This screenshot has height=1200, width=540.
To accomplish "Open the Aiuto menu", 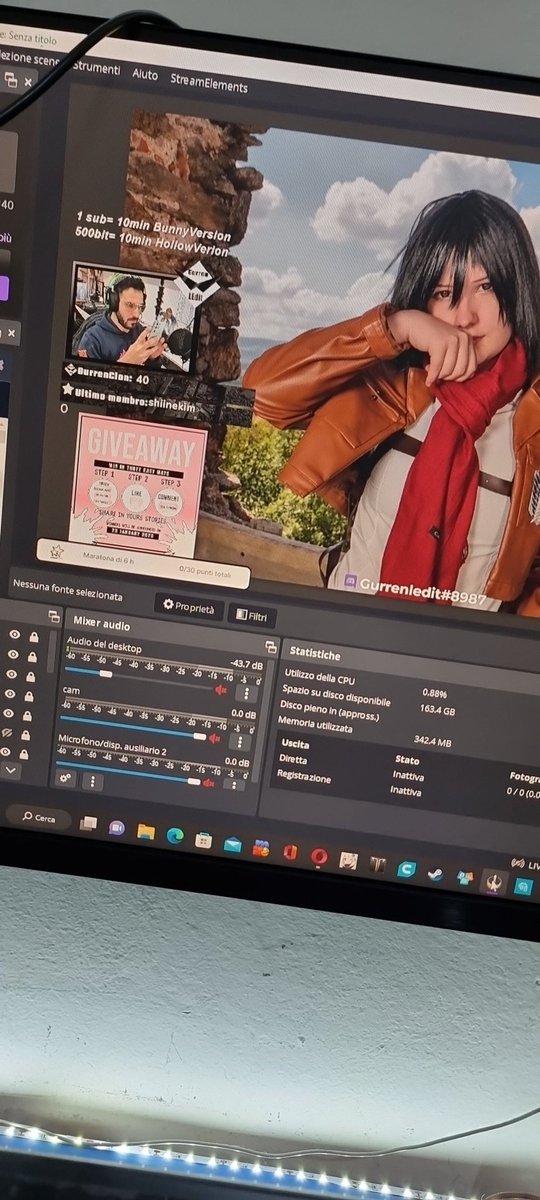I will [x=145, y=74].
